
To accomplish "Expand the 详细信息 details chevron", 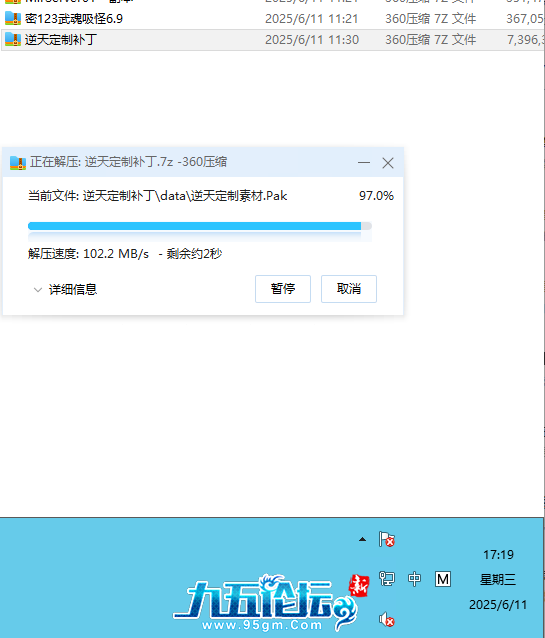I will pyautogui.click(x=37, y=290).
